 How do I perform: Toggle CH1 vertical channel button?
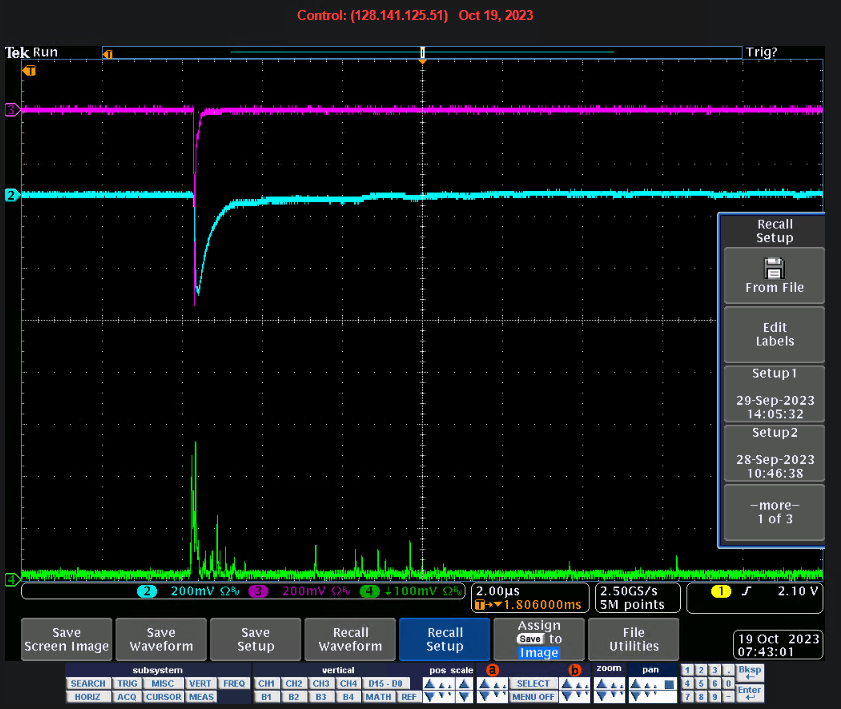click(x=266, y=684)
